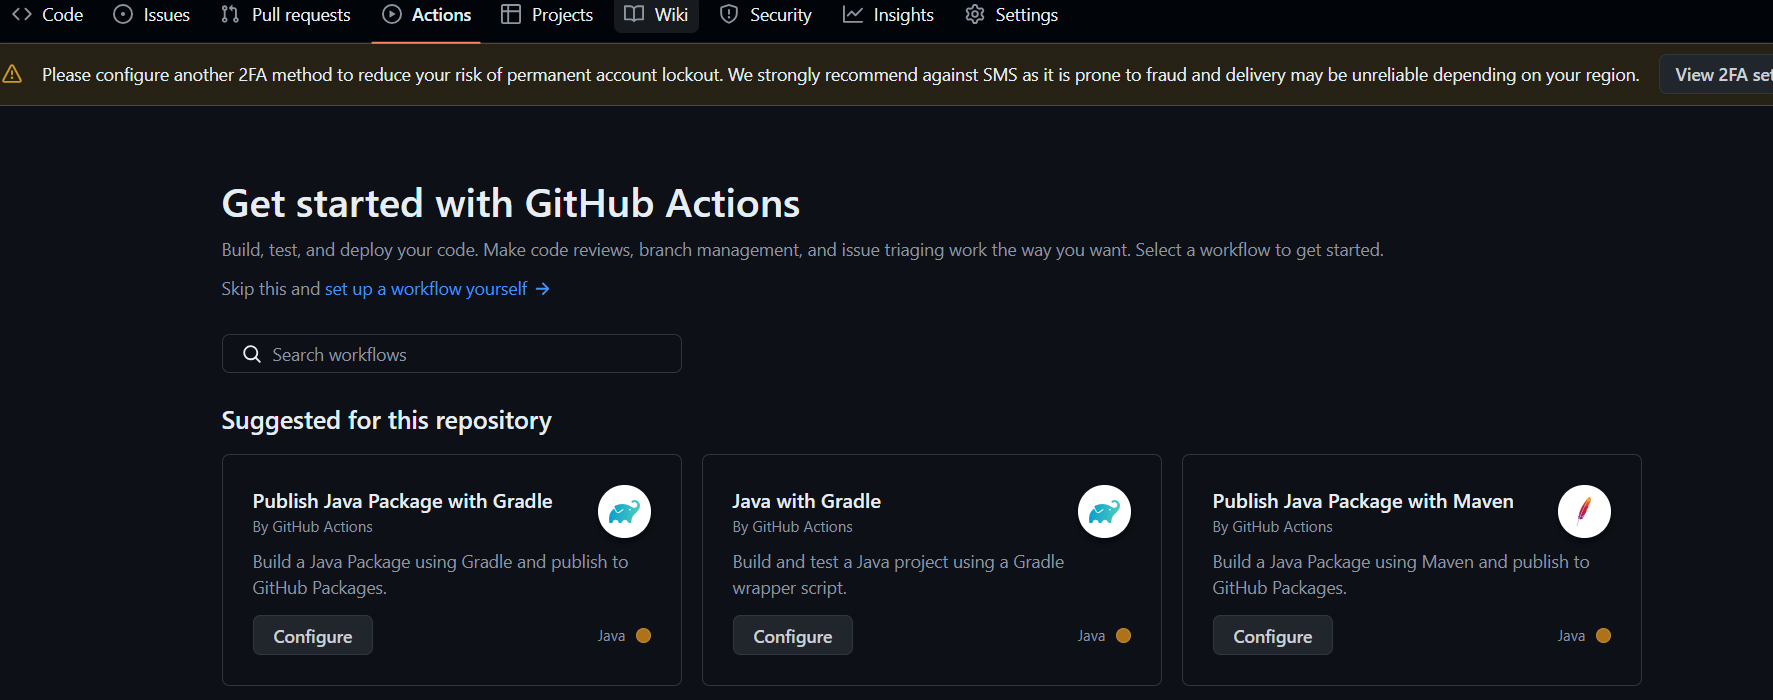Click the Pull requests branch icon
This screenshot has width=1773, height=700.
pos(230,14)
